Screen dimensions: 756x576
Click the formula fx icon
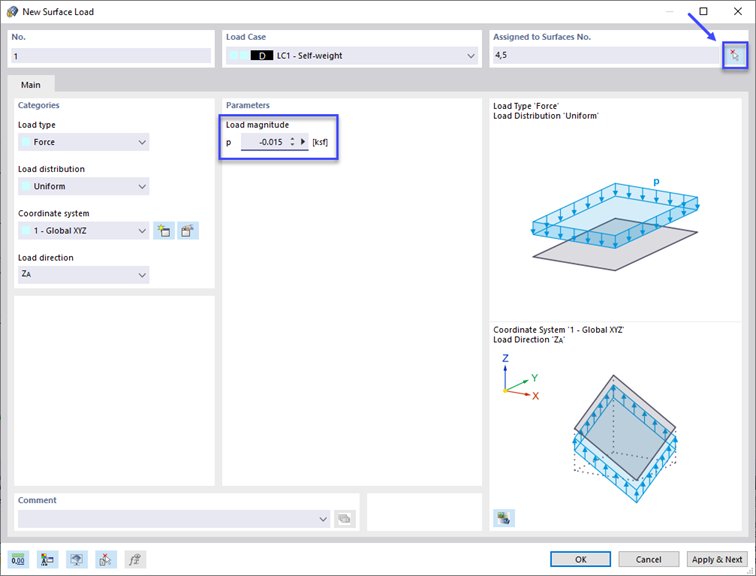[135, 560]
